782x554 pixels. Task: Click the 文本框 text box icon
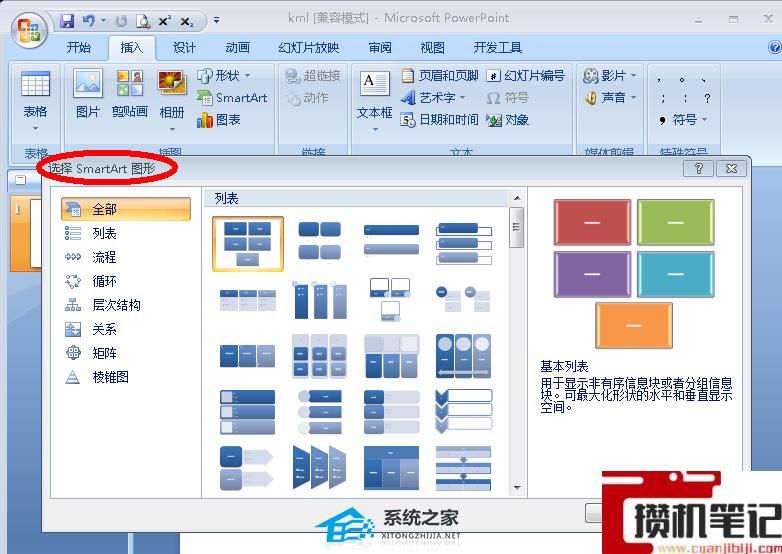[x=375, y=84]
